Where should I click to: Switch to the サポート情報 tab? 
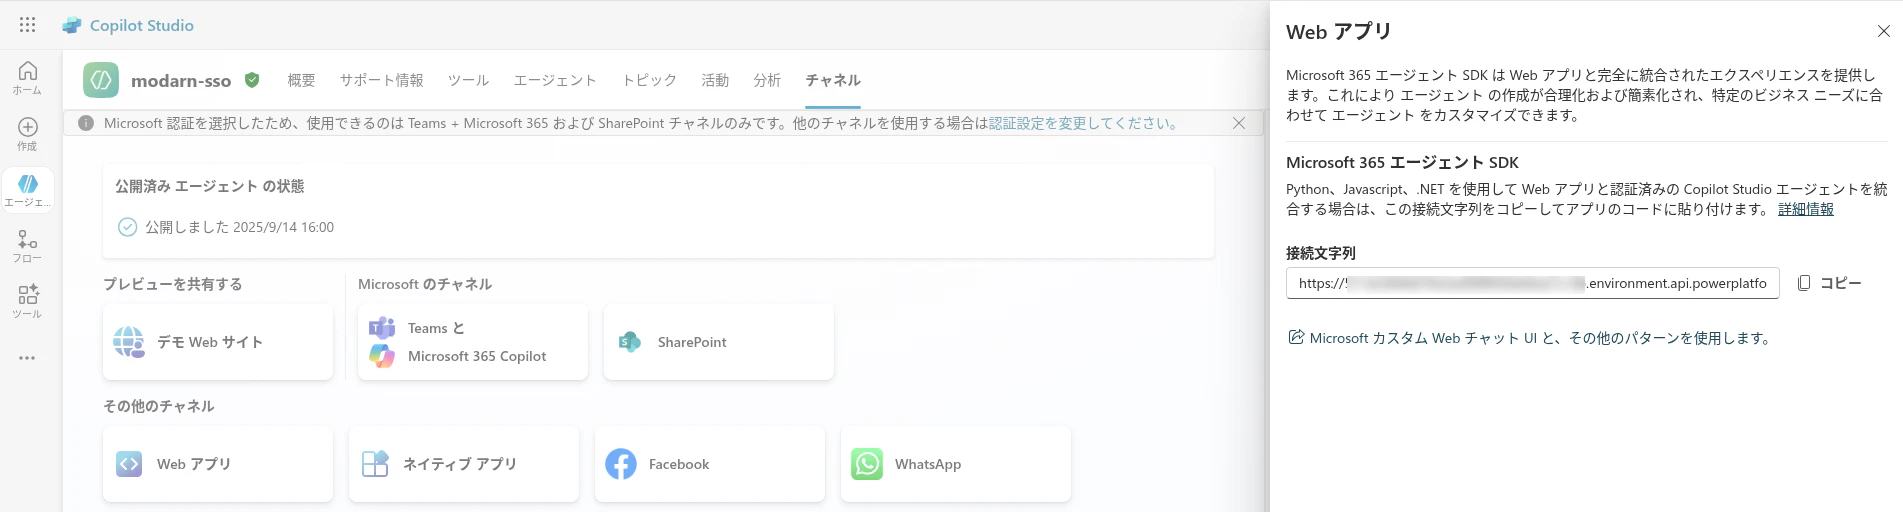(381, 80)
